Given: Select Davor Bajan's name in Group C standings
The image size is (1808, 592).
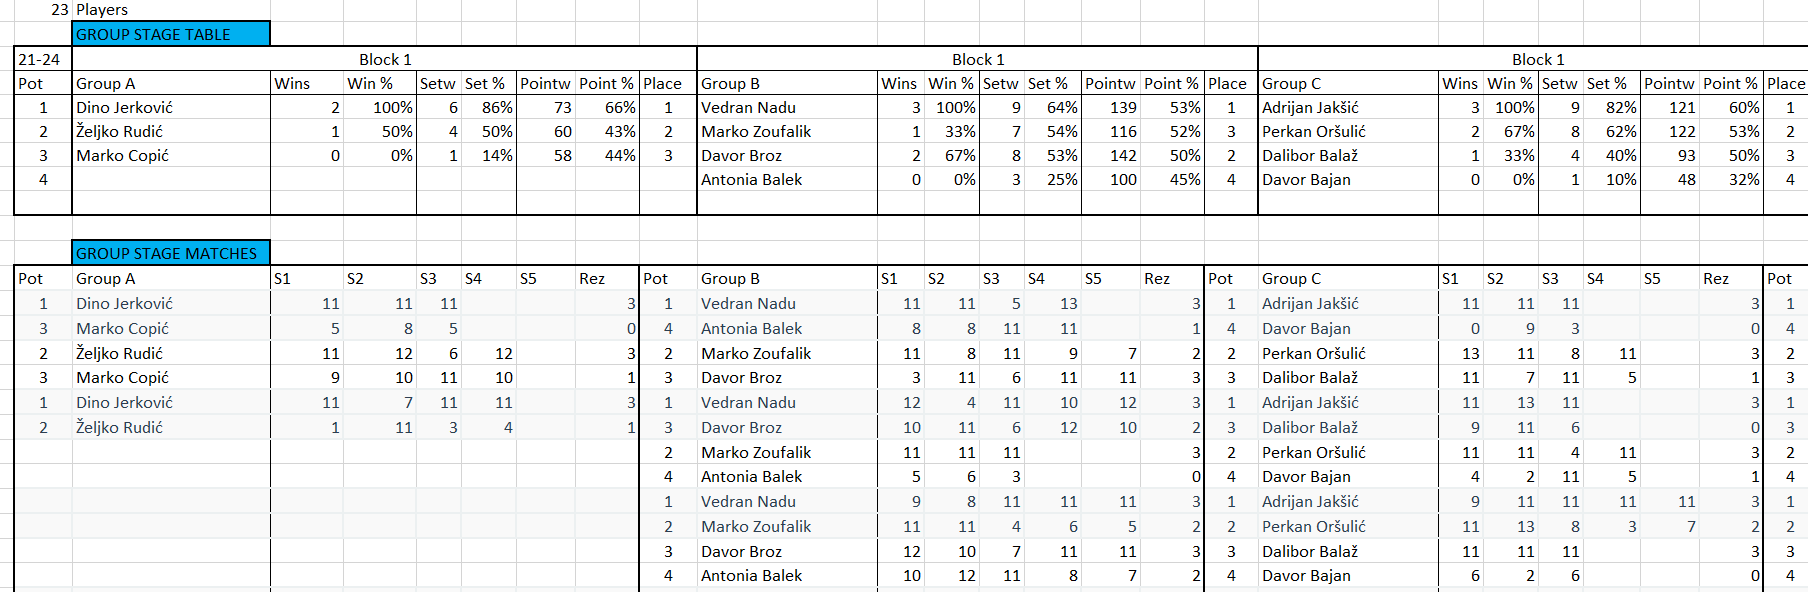Looking at the screenshot, I should tap(1306, 180).
